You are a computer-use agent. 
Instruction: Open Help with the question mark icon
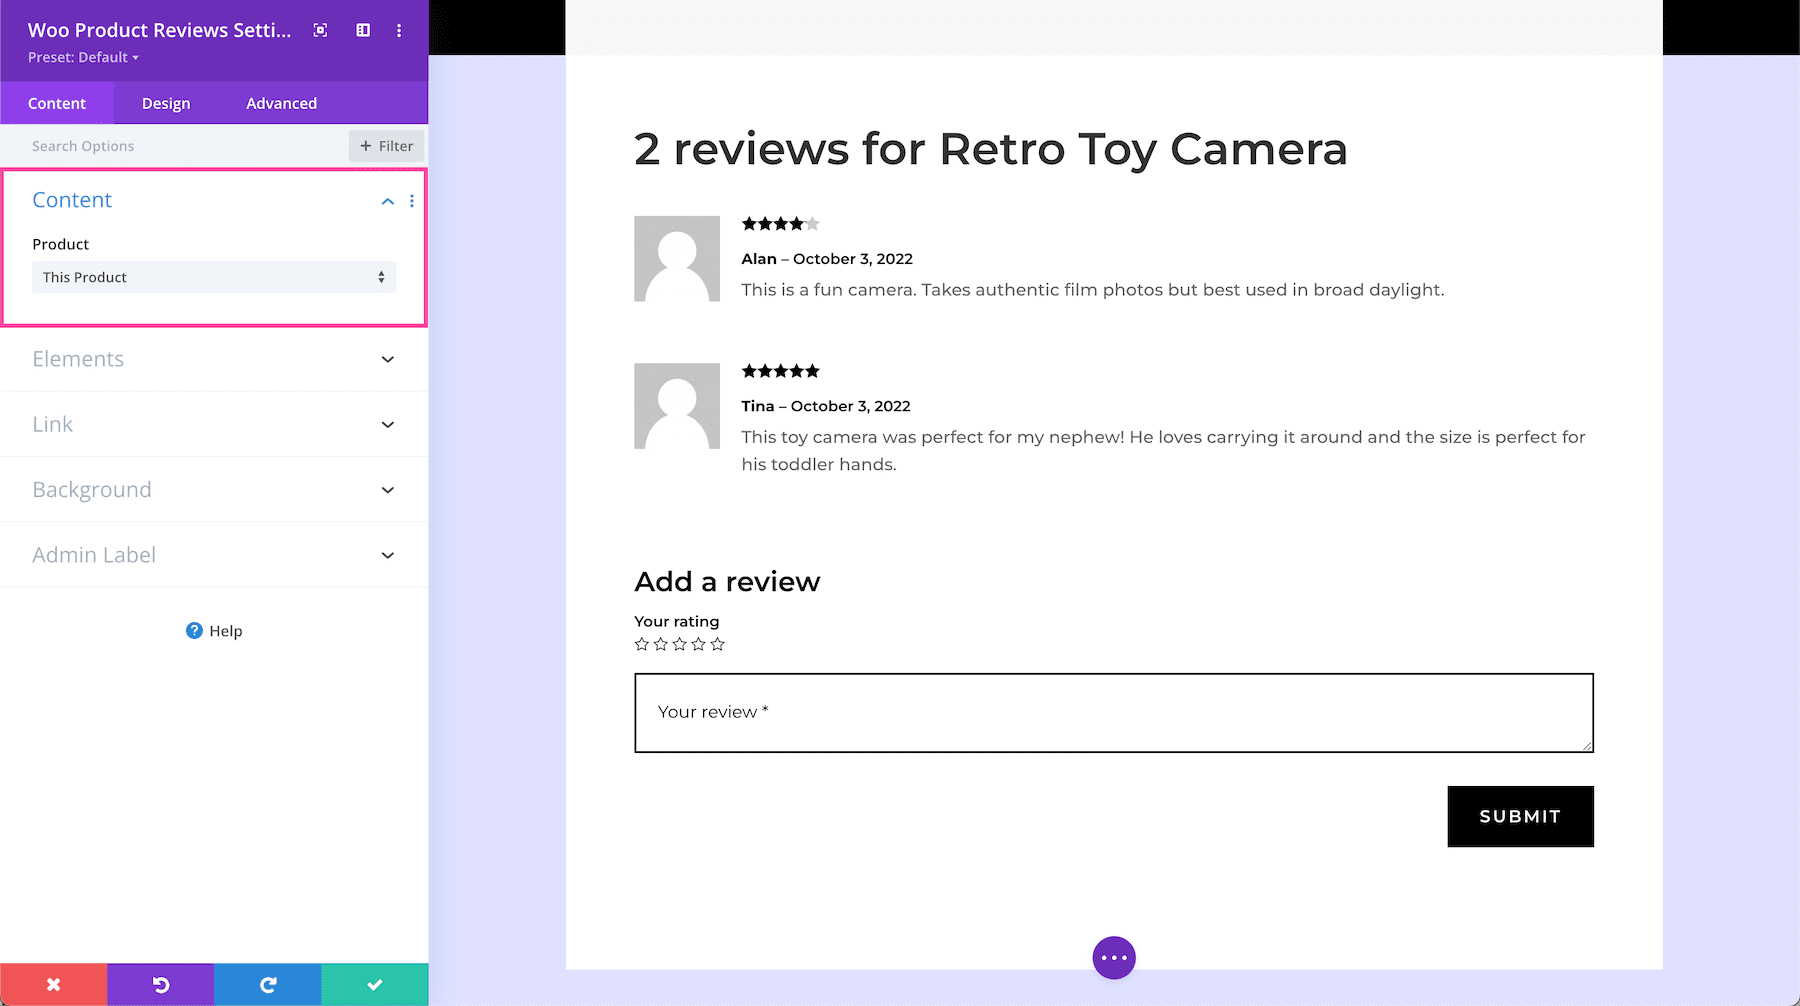(x=192, y=630)
